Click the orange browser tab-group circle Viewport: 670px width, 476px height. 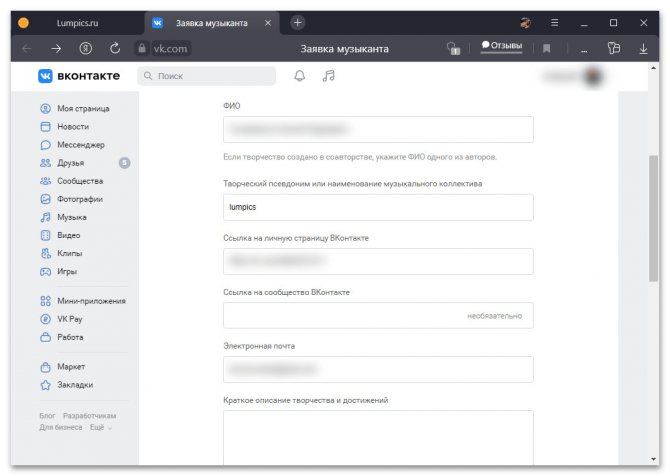click(x=24, y=23)
